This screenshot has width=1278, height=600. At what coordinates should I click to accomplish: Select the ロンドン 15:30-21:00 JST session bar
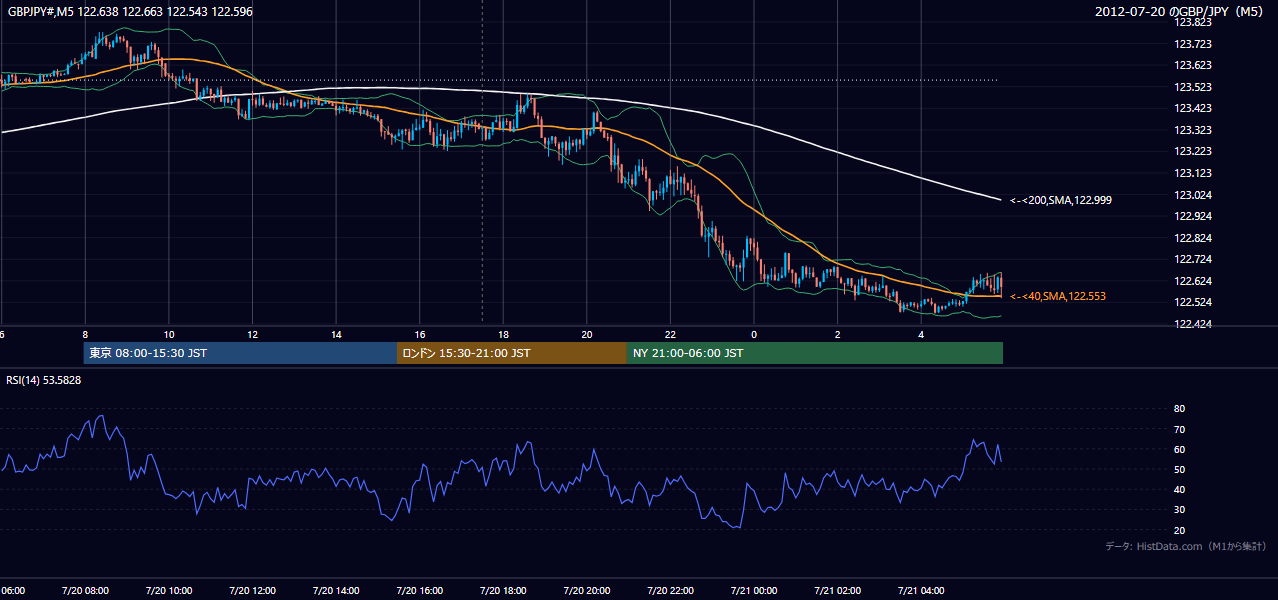(512, 353)
